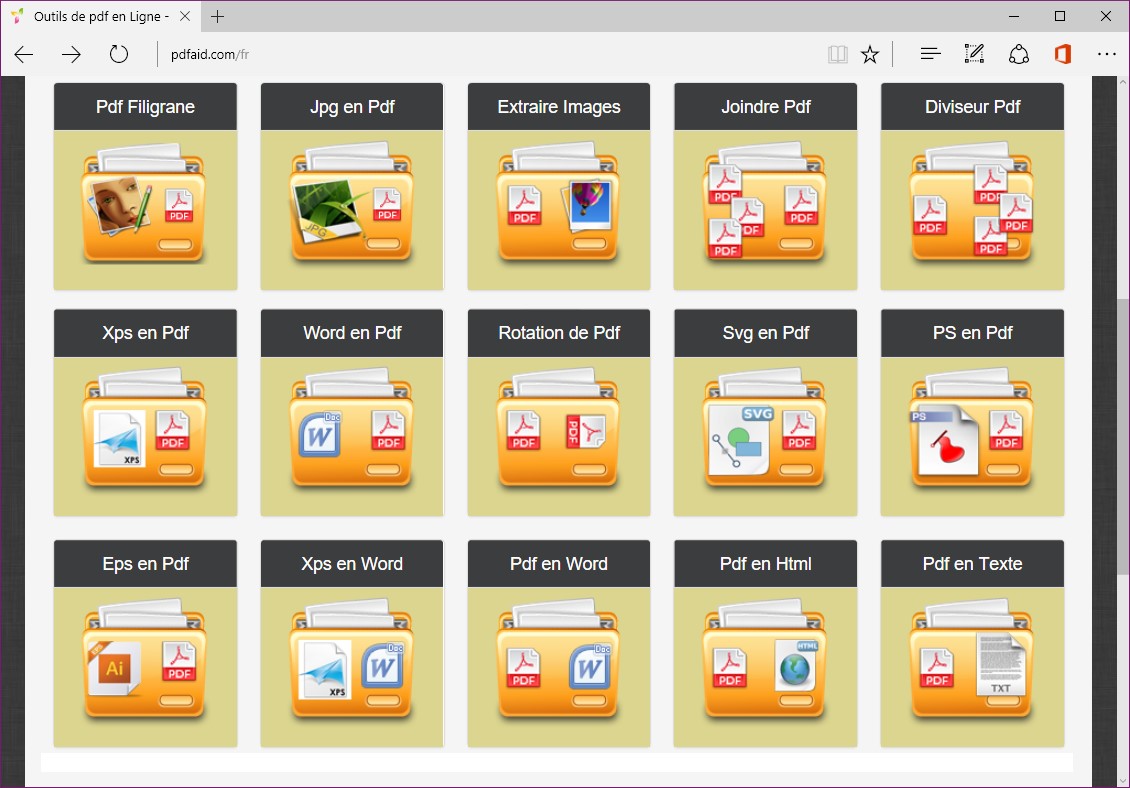
Task: Click the Xps en Word title
Action: pyautogui.click(x=352, y=564)
